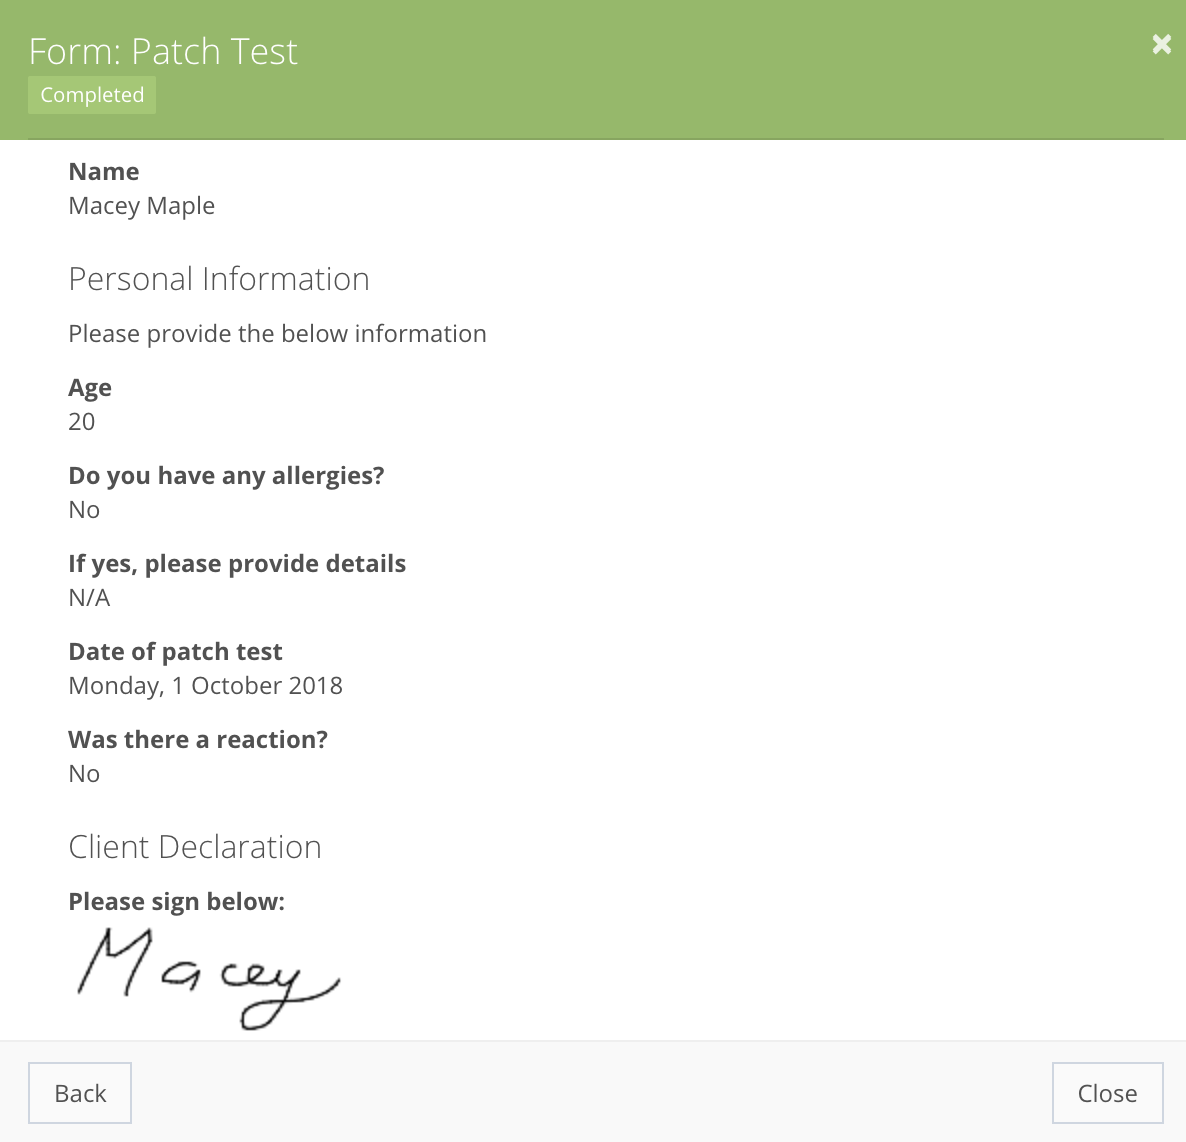Select the name Macey Maple text

141,206
